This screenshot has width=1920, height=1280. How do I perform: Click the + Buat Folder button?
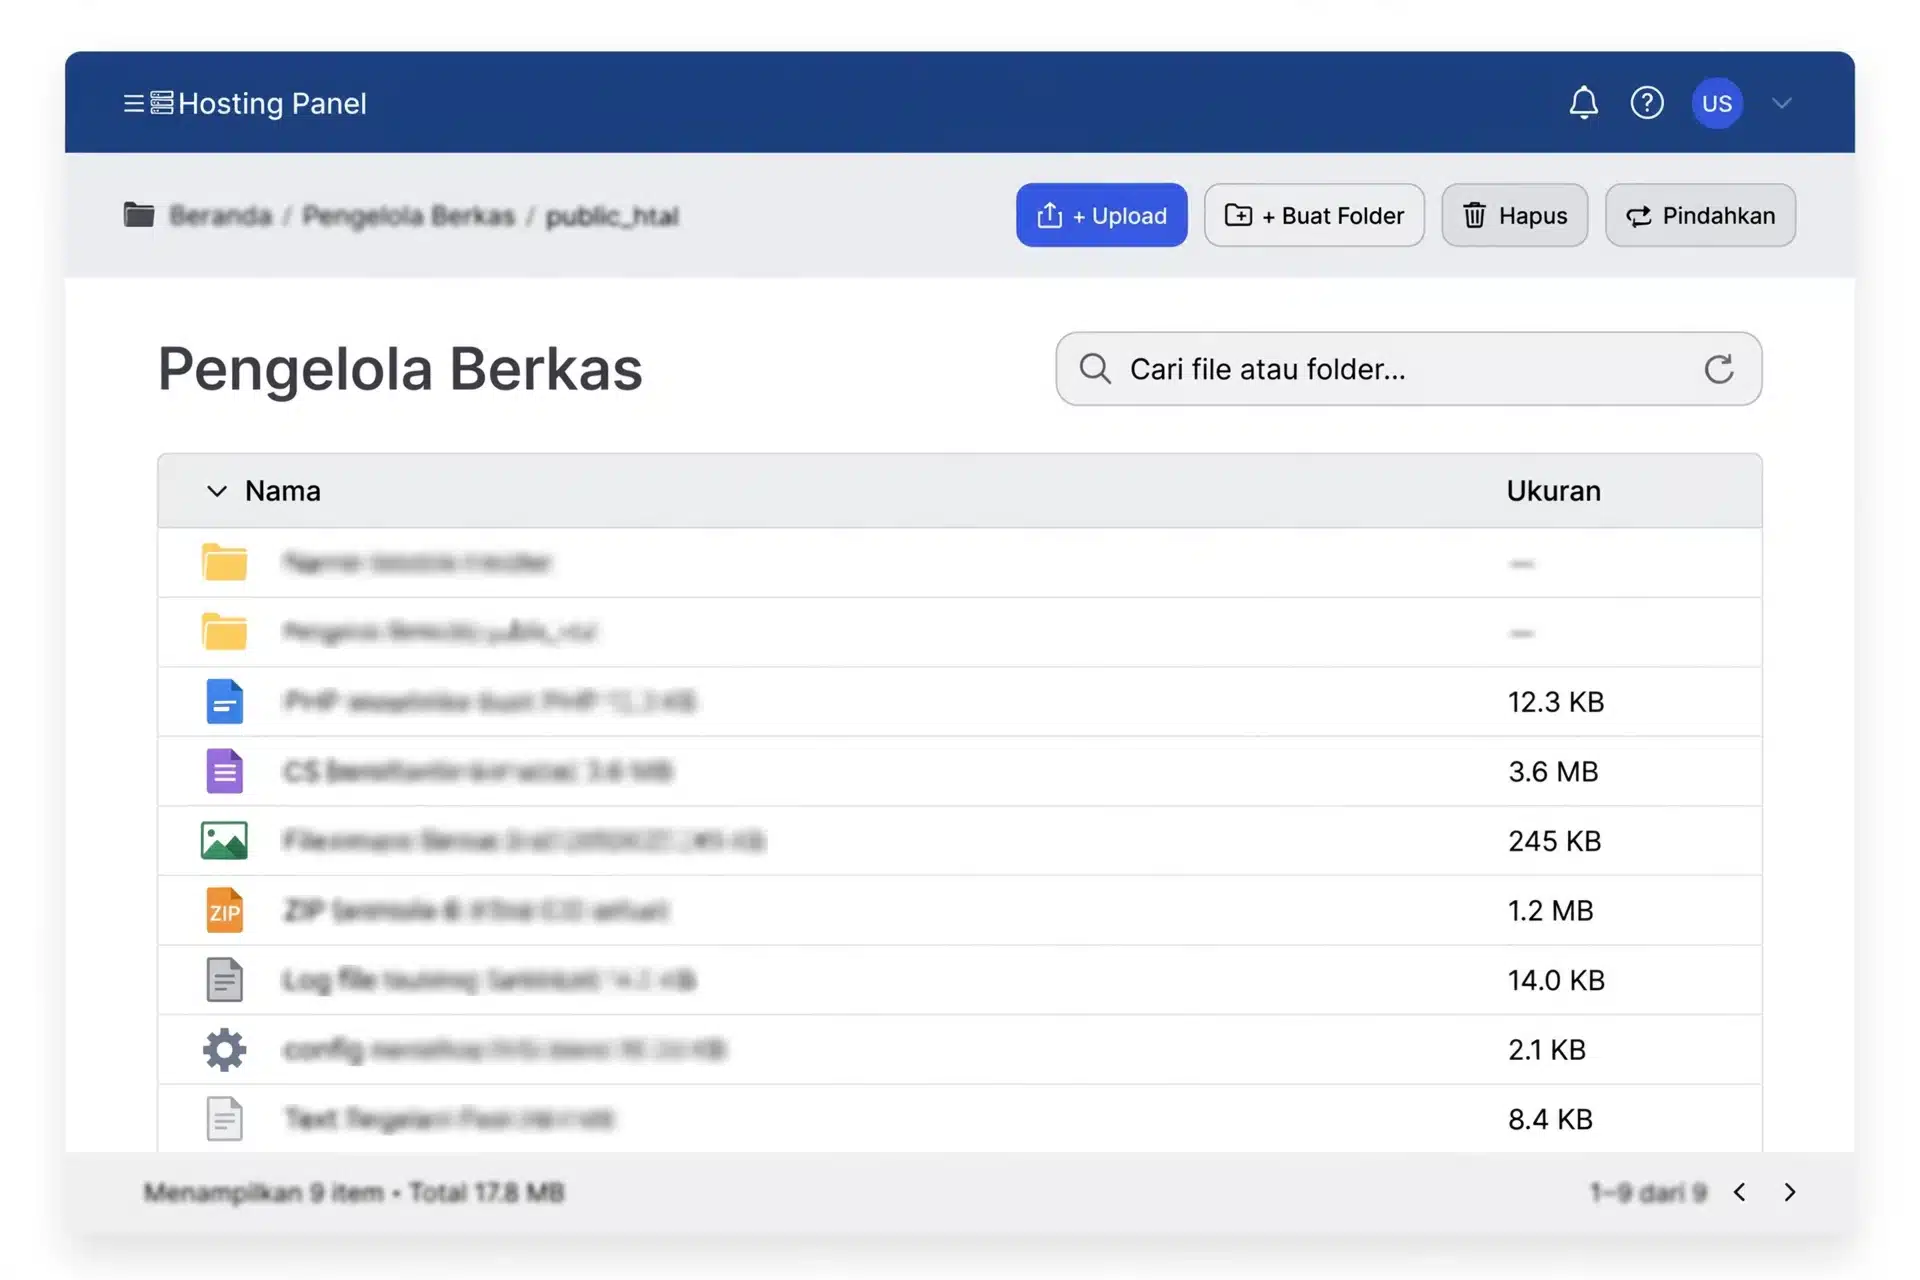coord(1314,215)
